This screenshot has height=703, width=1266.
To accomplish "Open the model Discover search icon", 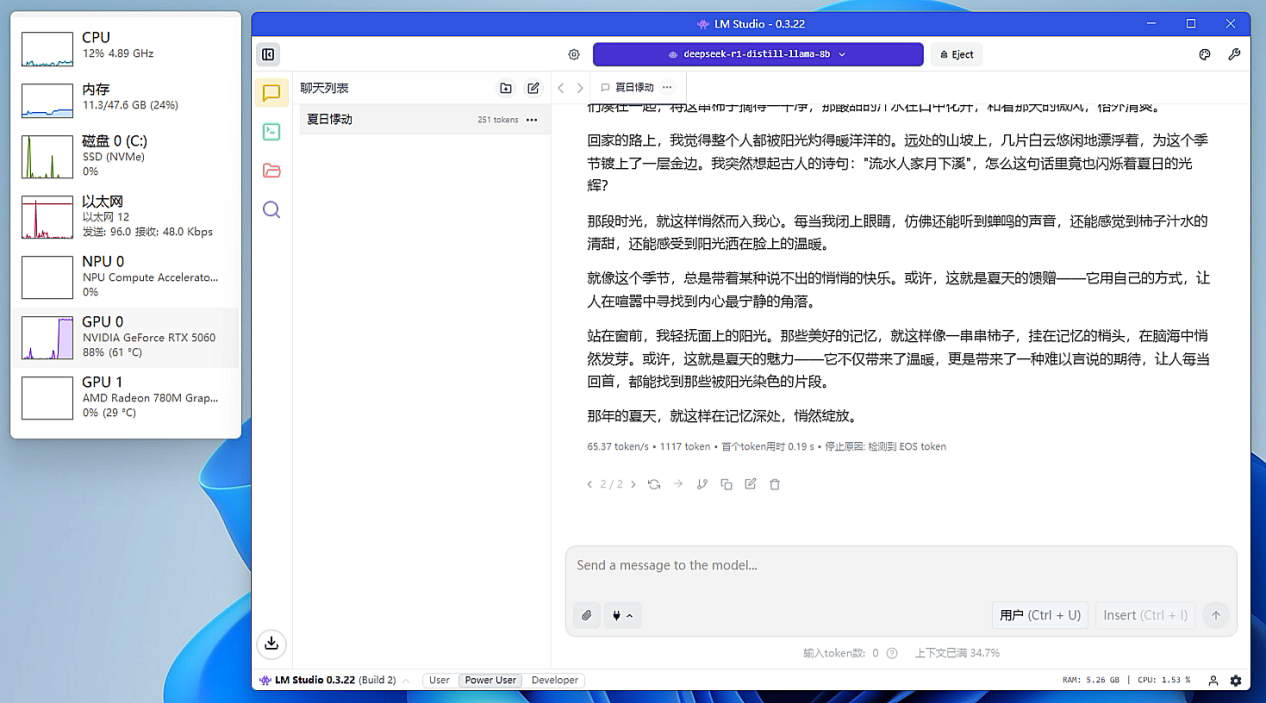I will [272, 209].
